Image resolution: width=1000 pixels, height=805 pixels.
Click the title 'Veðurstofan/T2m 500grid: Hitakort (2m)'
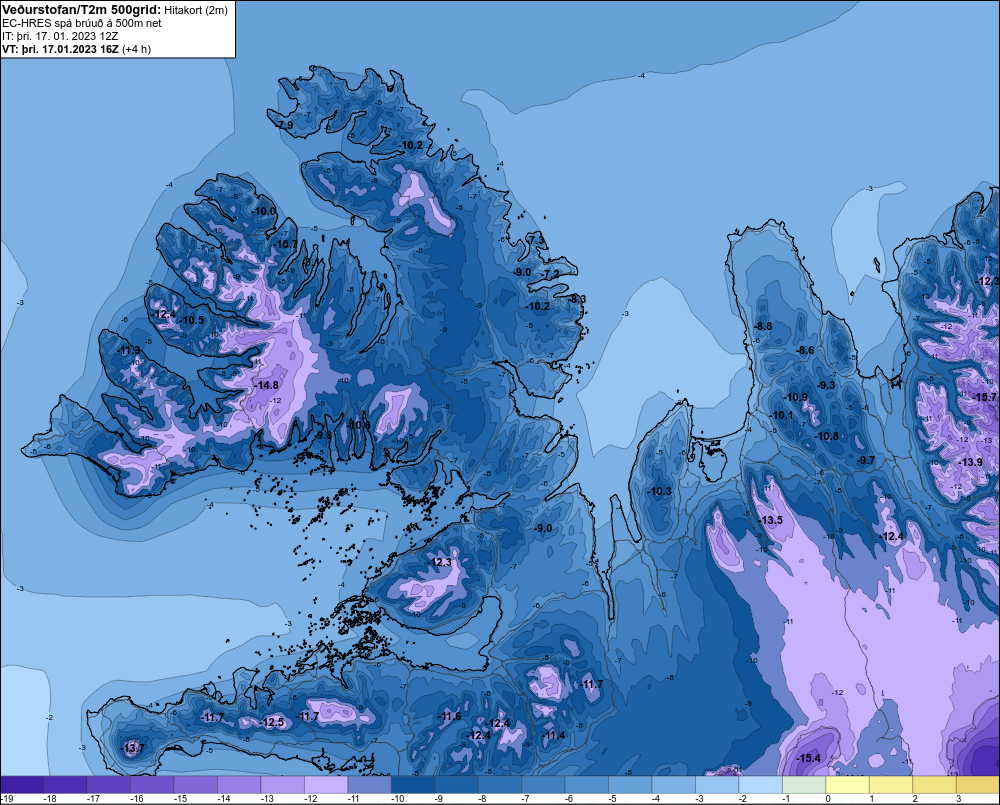tap(115, 10)
